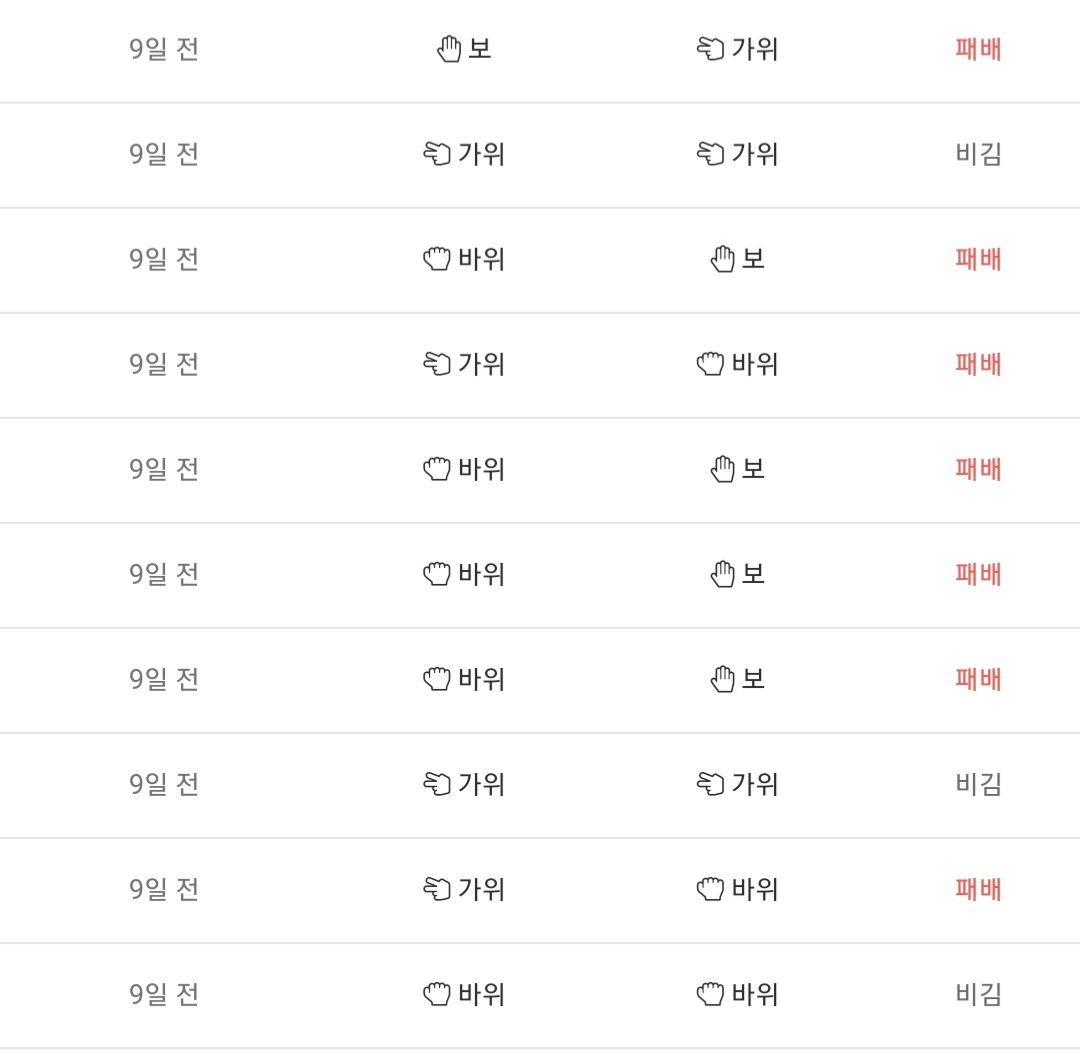Select the left 가위 icon in the first 비김 row
Screen dimensions: 1080x1053
437,154
